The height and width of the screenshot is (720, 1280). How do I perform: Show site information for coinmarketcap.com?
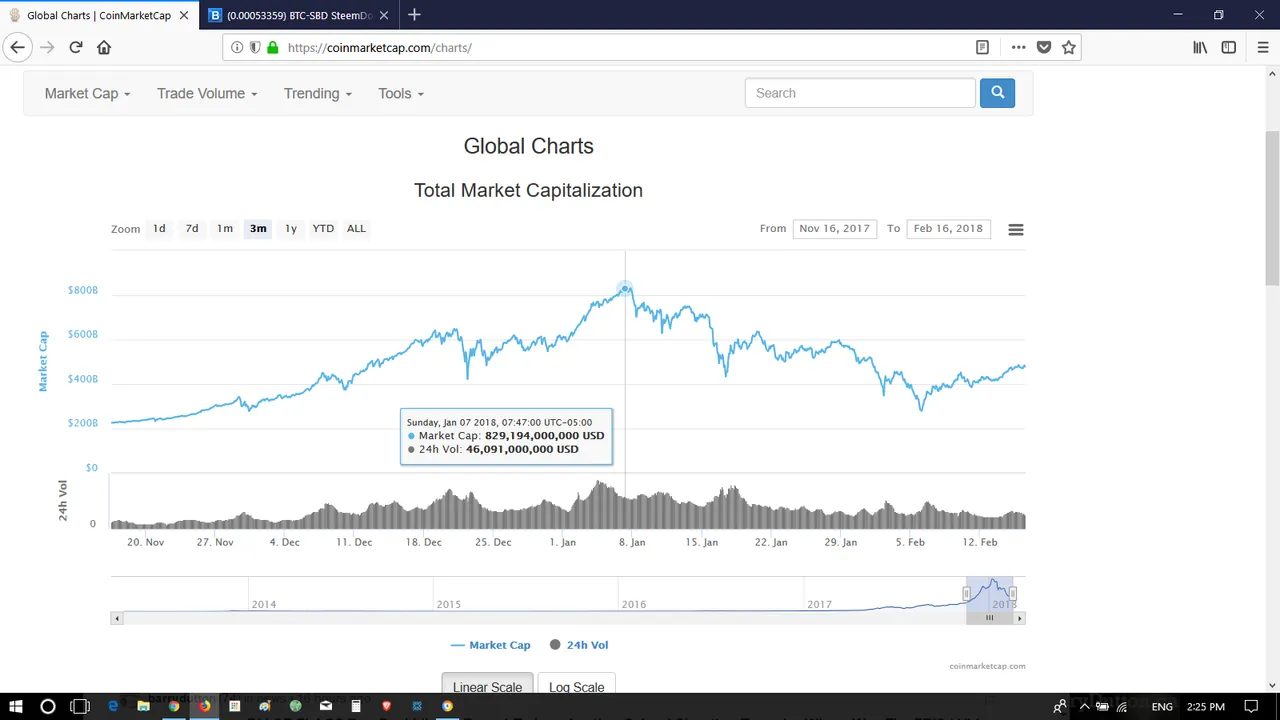(237, 47)
